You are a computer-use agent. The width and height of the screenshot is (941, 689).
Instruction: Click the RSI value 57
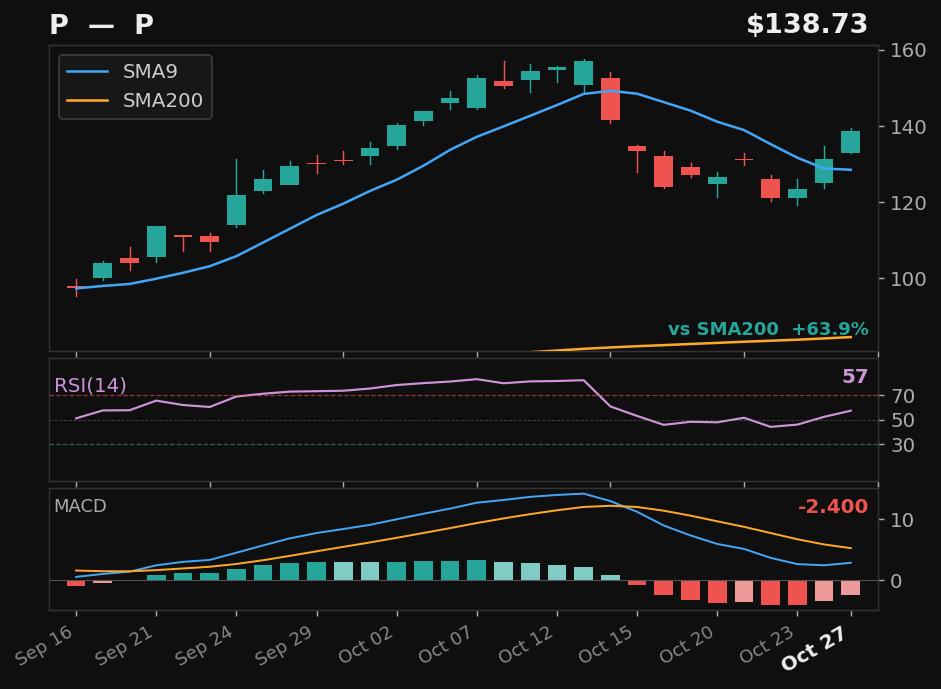tap(855, 376)
